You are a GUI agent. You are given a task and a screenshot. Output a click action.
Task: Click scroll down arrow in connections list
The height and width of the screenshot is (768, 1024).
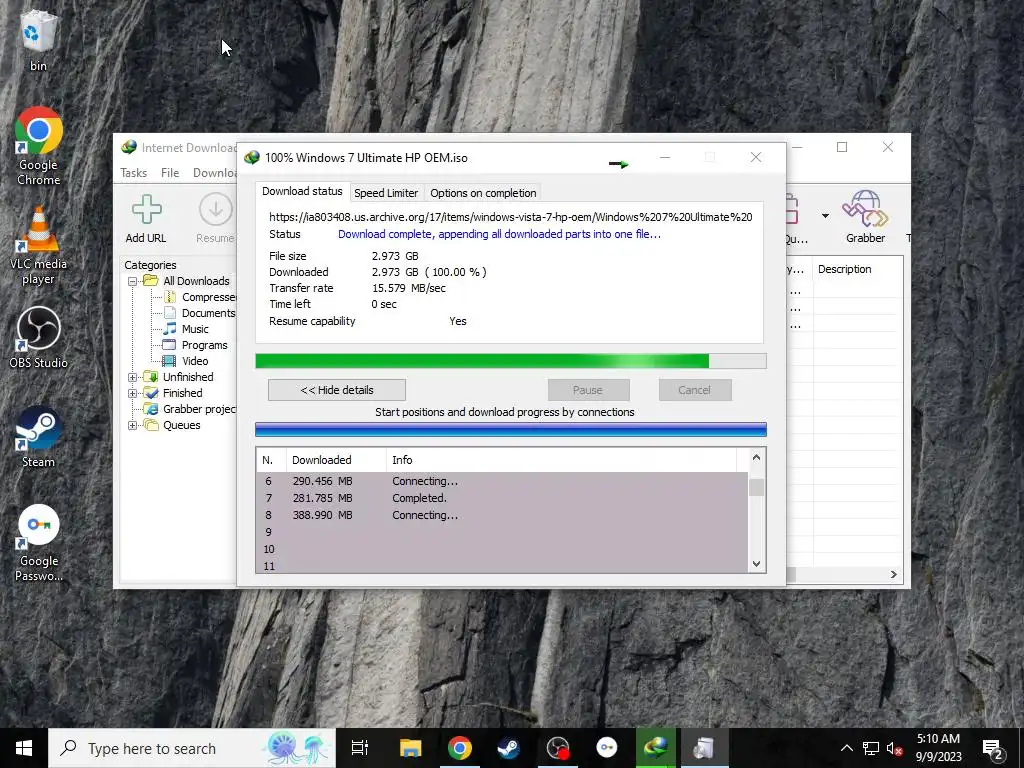point(756,564)
